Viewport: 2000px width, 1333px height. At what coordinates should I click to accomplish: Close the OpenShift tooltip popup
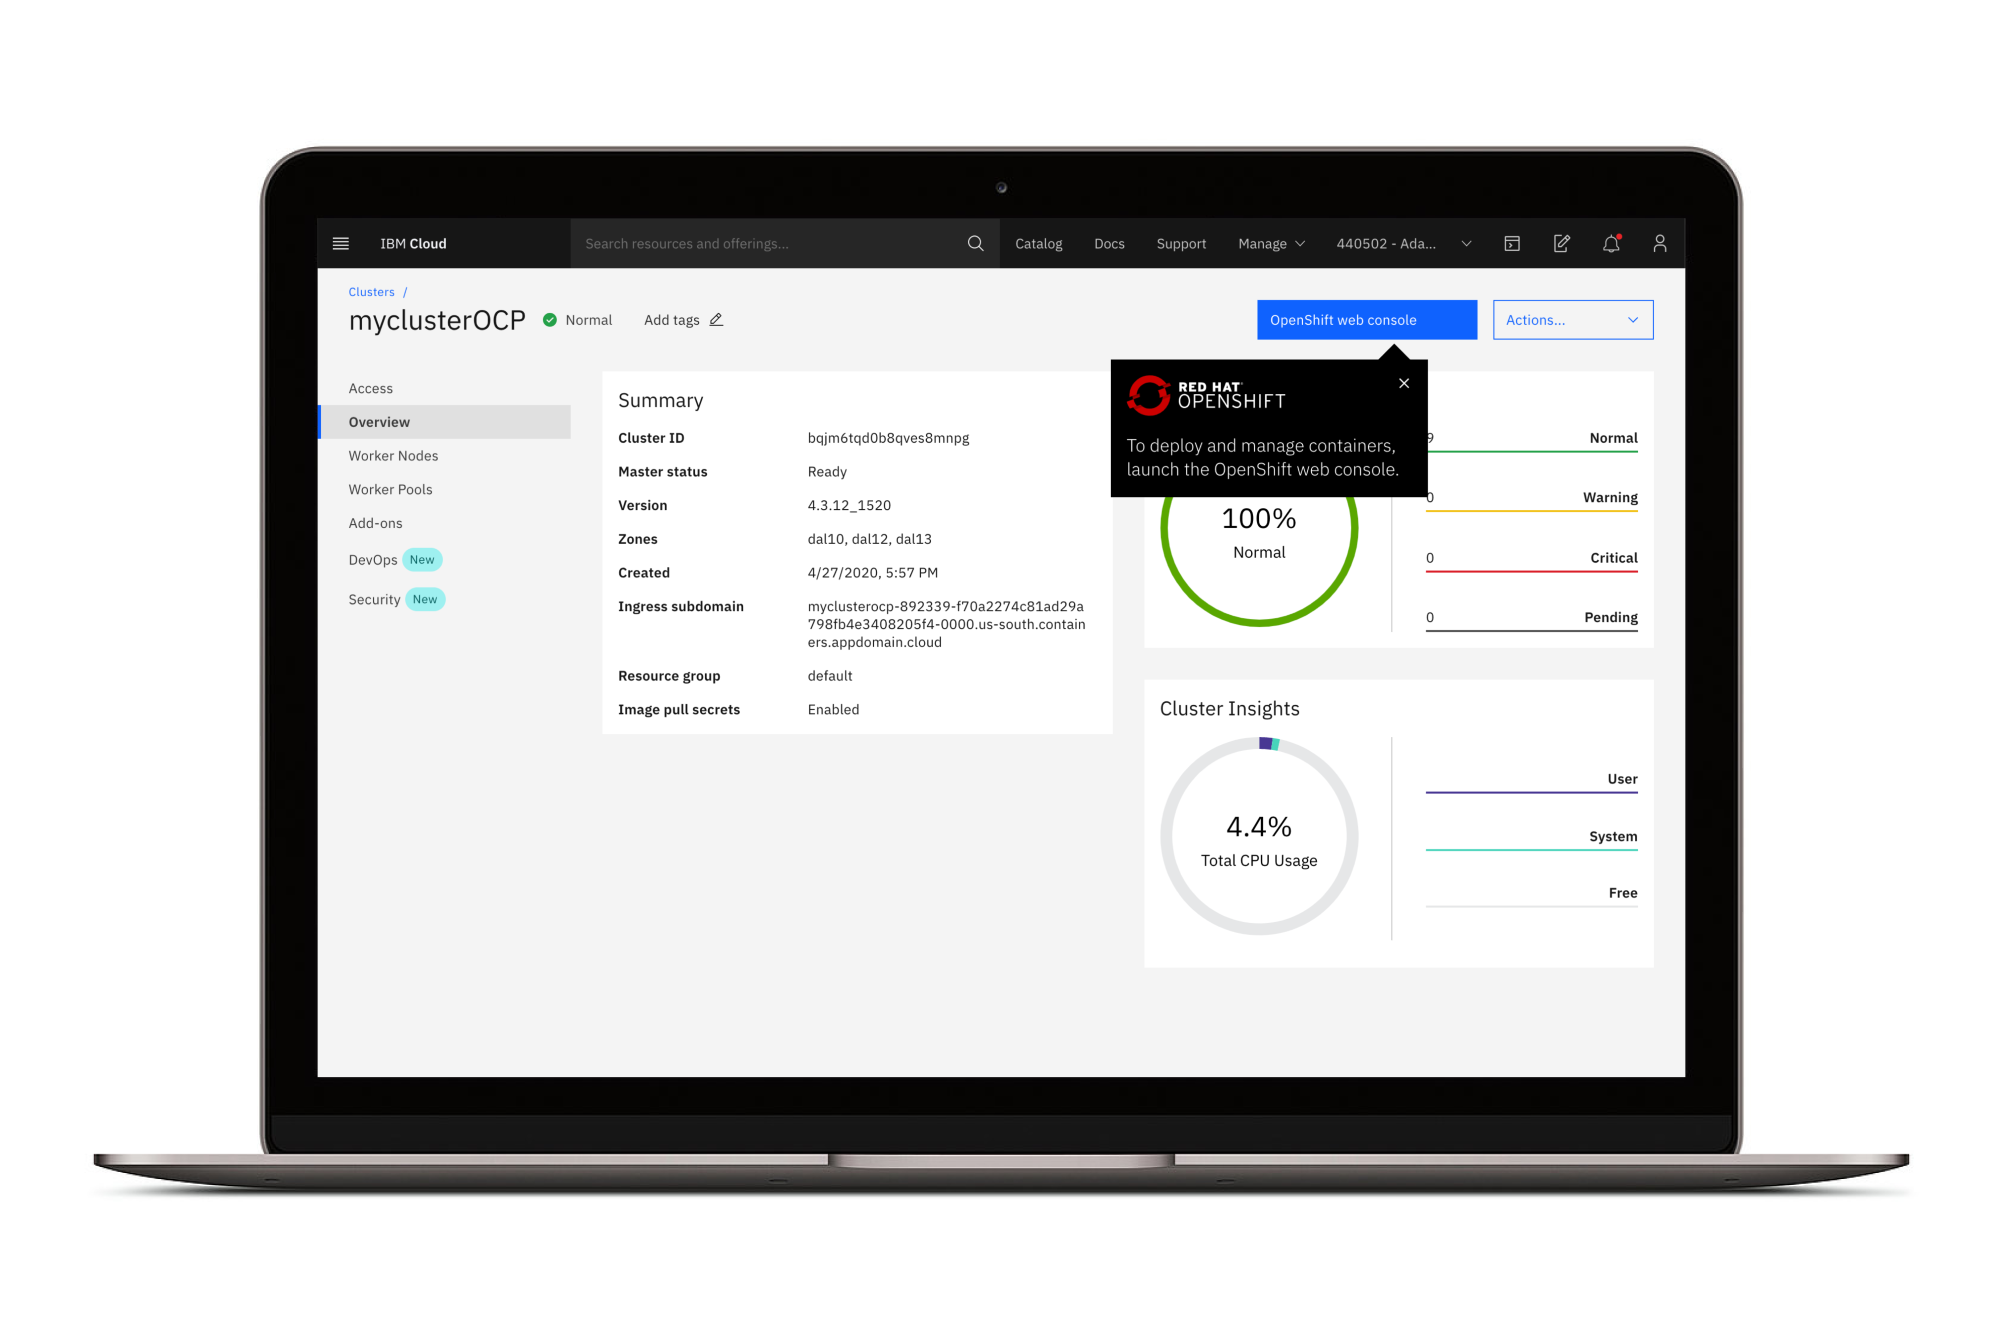click(1404, 383)
